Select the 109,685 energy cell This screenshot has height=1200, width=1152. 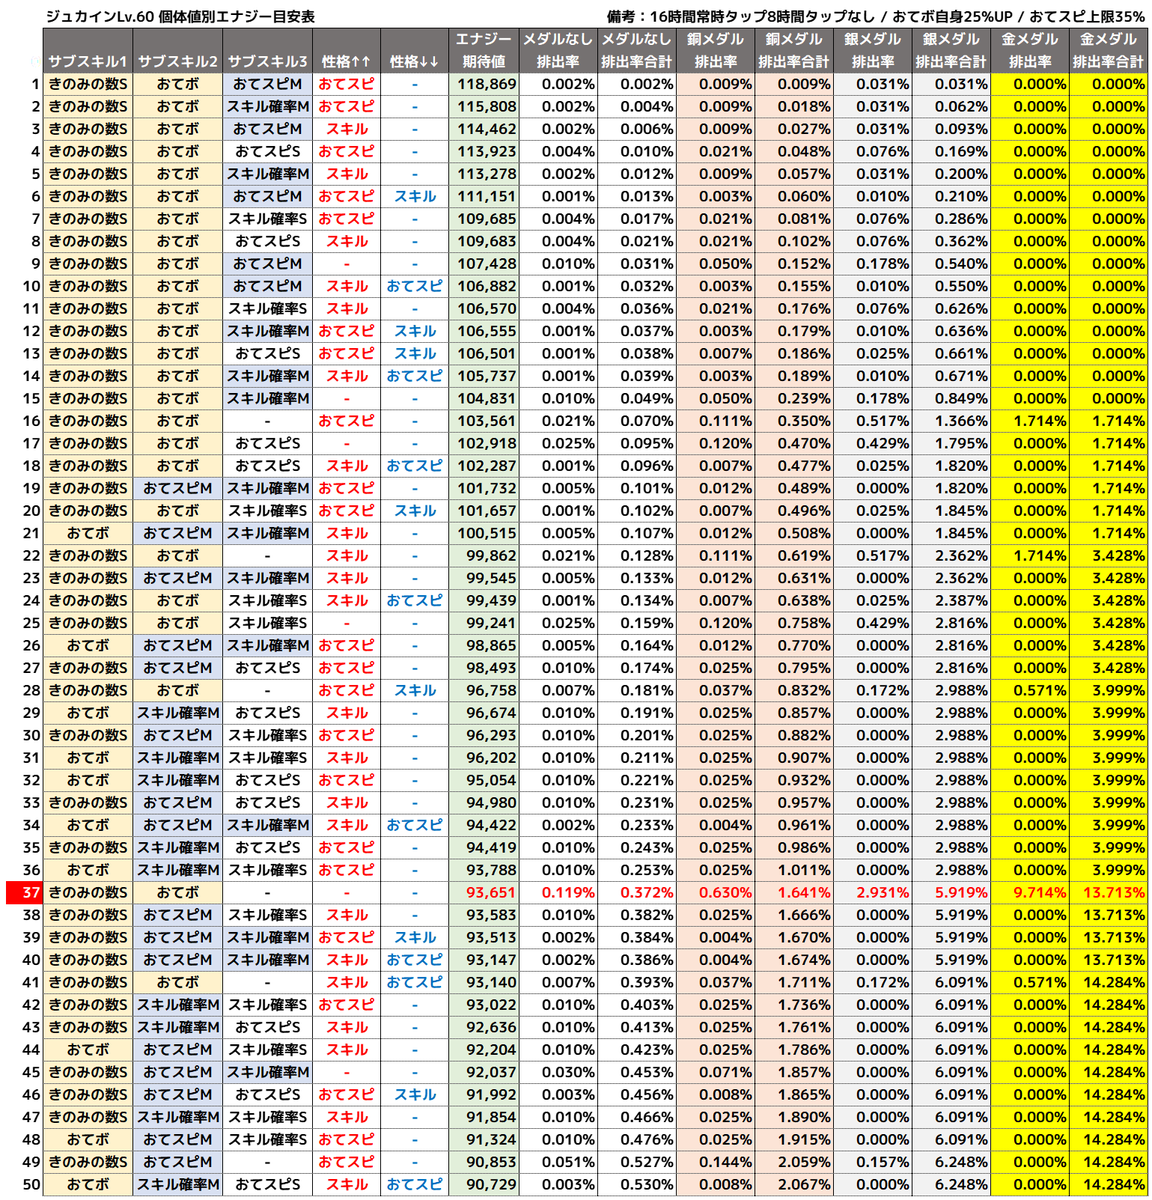pyautogui.click(x=484, y=219)
